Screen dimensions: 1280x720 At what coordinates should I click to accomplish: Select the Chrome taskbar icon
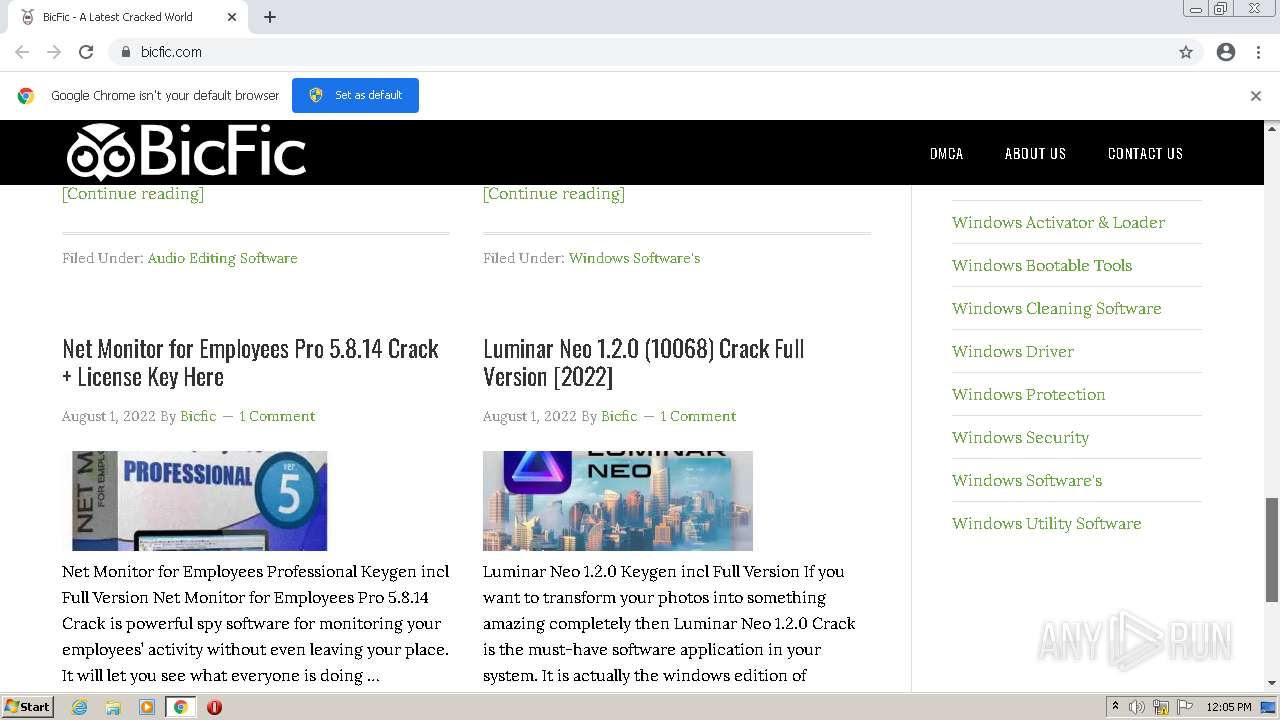click(x=180, y=707)
